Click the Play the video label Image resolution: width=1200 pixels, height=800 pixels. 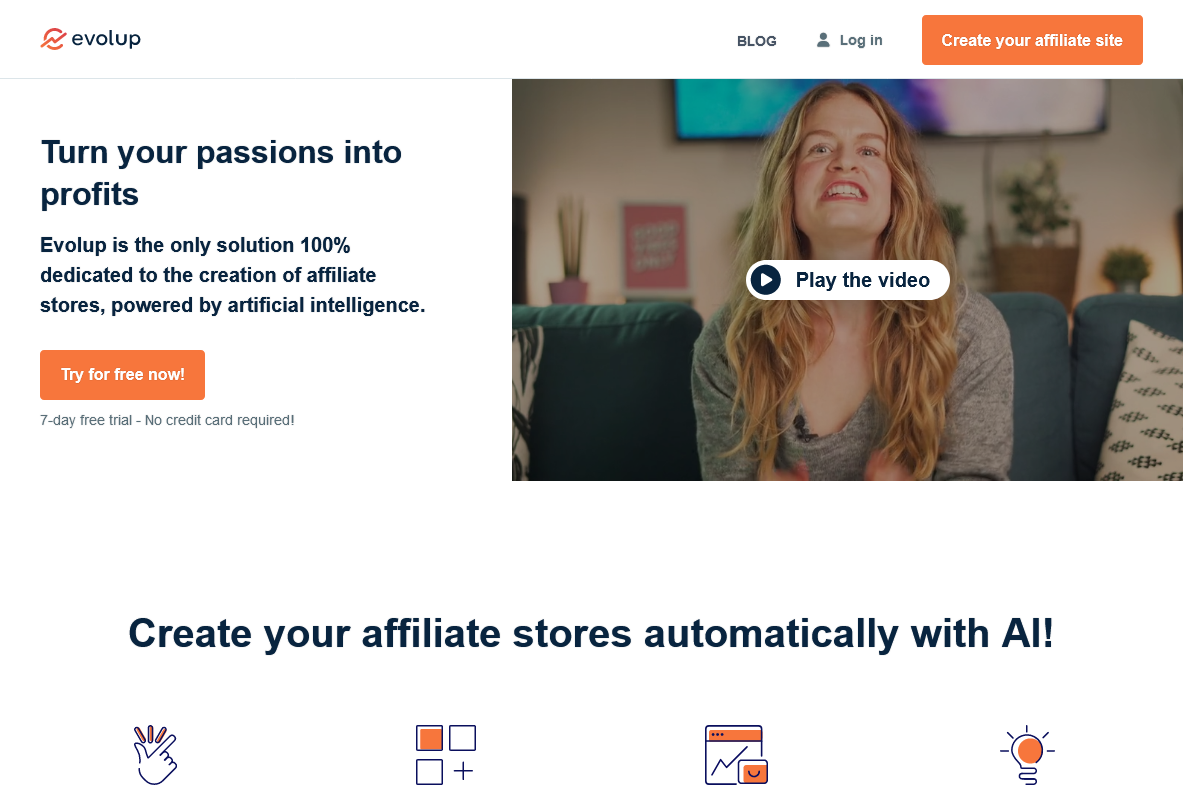click(863, 280)
